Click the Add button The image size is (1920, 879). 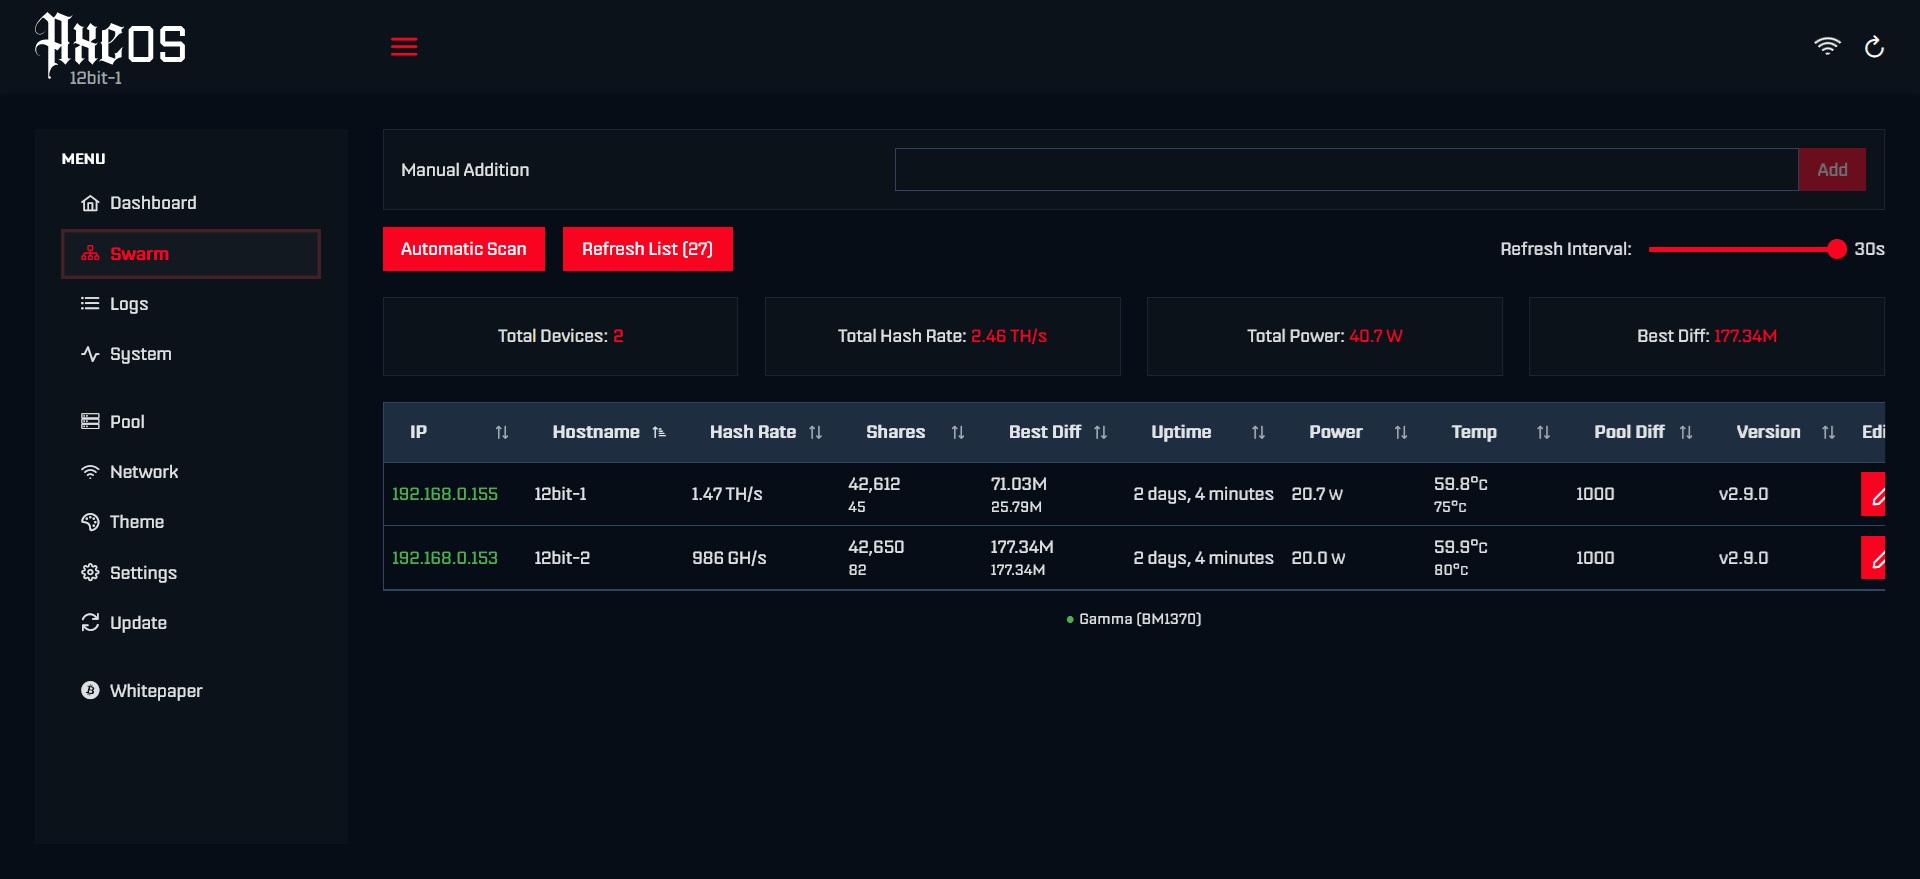click(x=1832, y=170)
